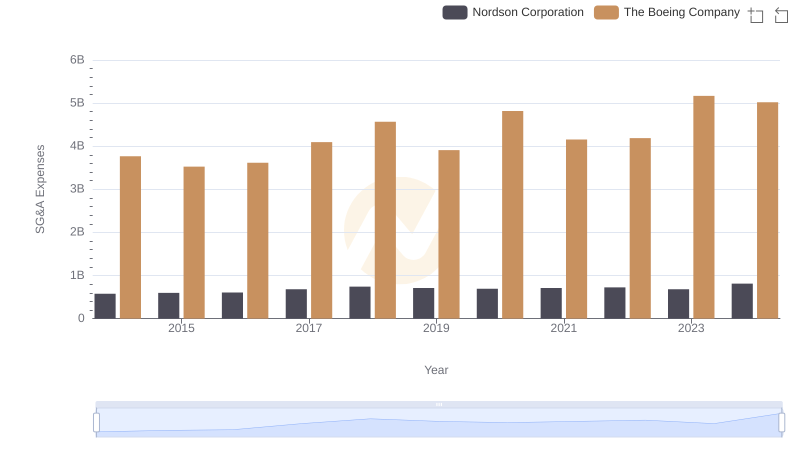Screen dimensions: 800x461
Task: Toggle The Boeing Company series in legend
Action: pos(667,12)
